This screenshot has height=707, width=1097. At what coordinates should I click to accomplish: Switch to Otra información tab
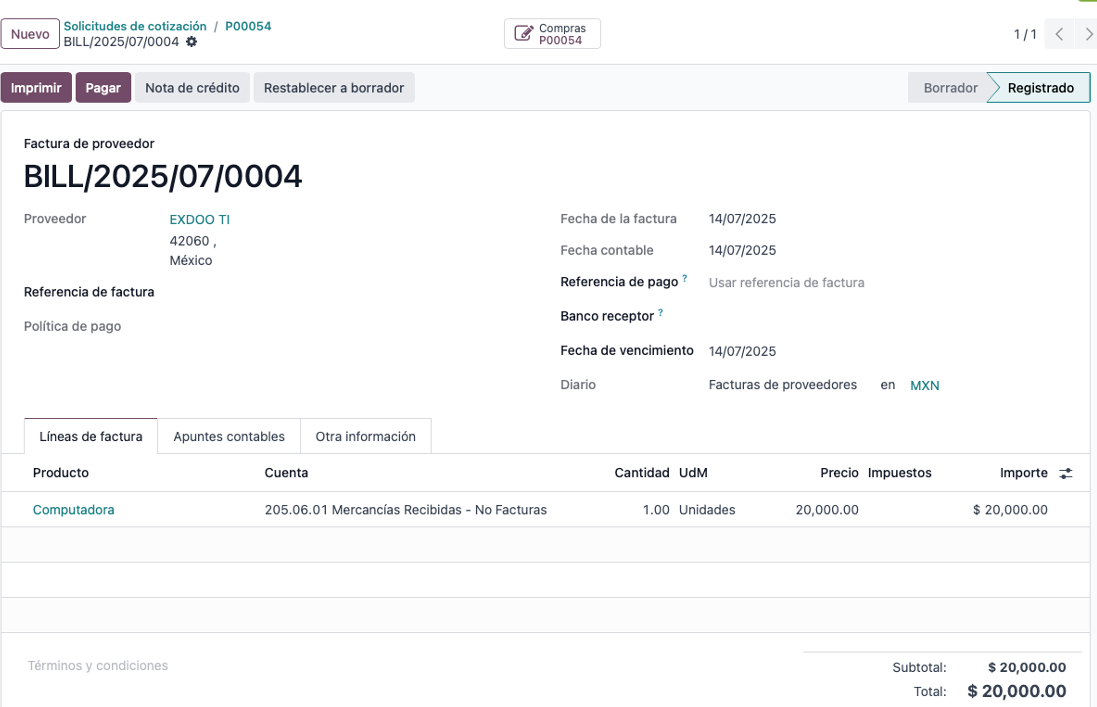(x=365, y=436)
